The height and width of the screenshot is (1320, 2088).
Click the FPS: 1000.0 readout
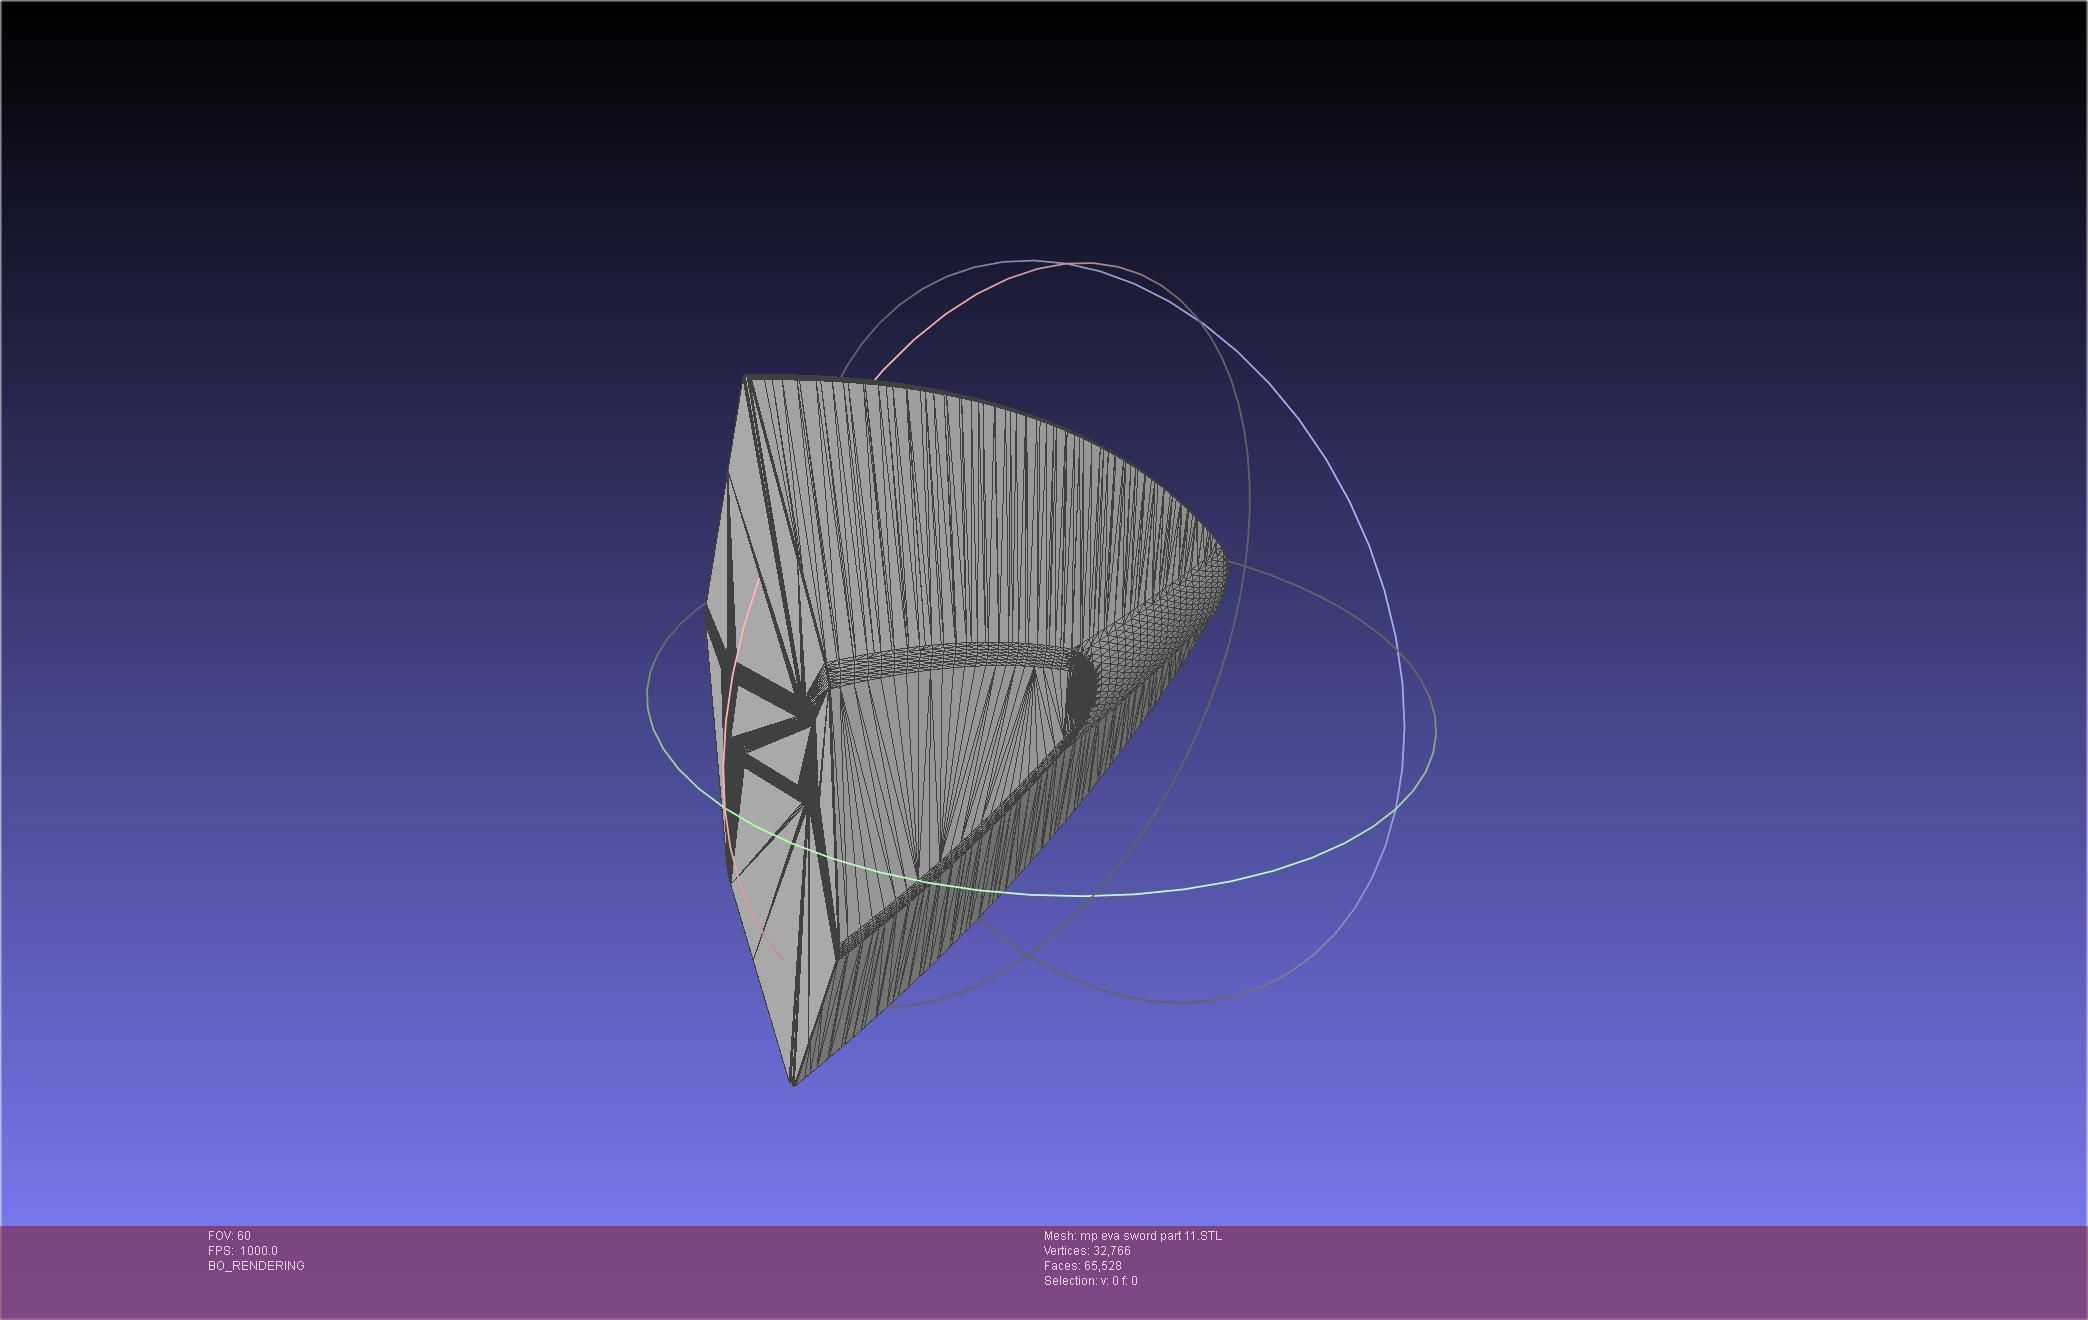[x=243, y=1251]
